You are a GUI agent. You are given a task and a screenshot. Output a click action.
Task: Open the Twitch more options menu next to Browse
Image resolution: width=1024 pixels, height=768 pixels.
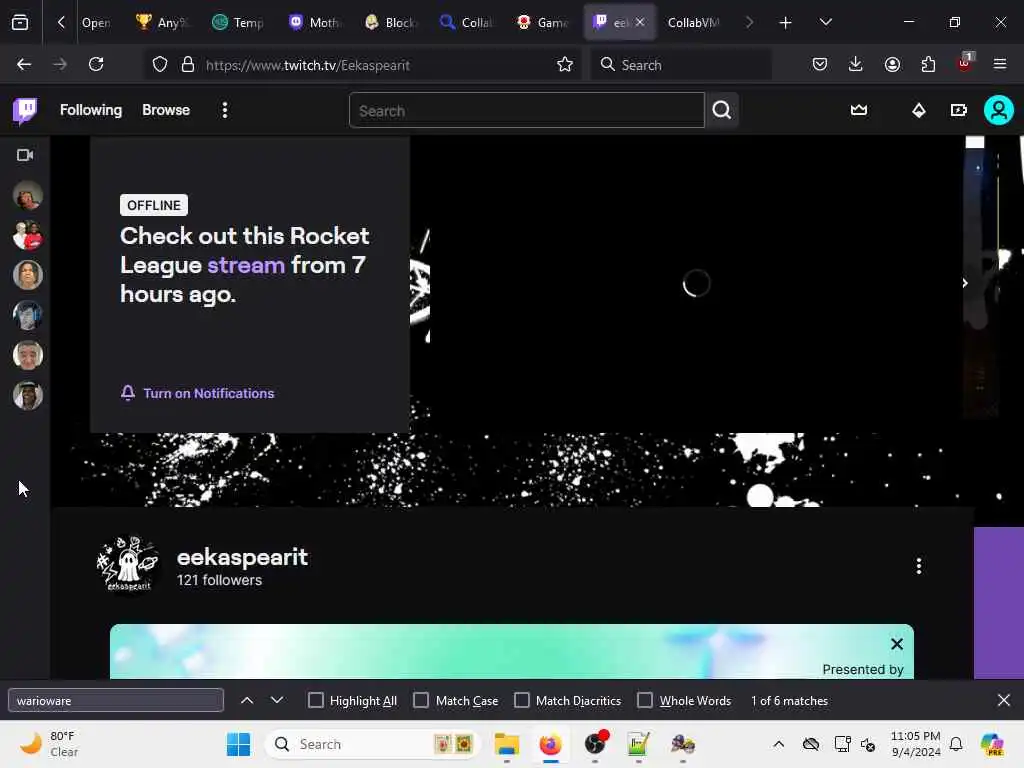tap(225, 110)
